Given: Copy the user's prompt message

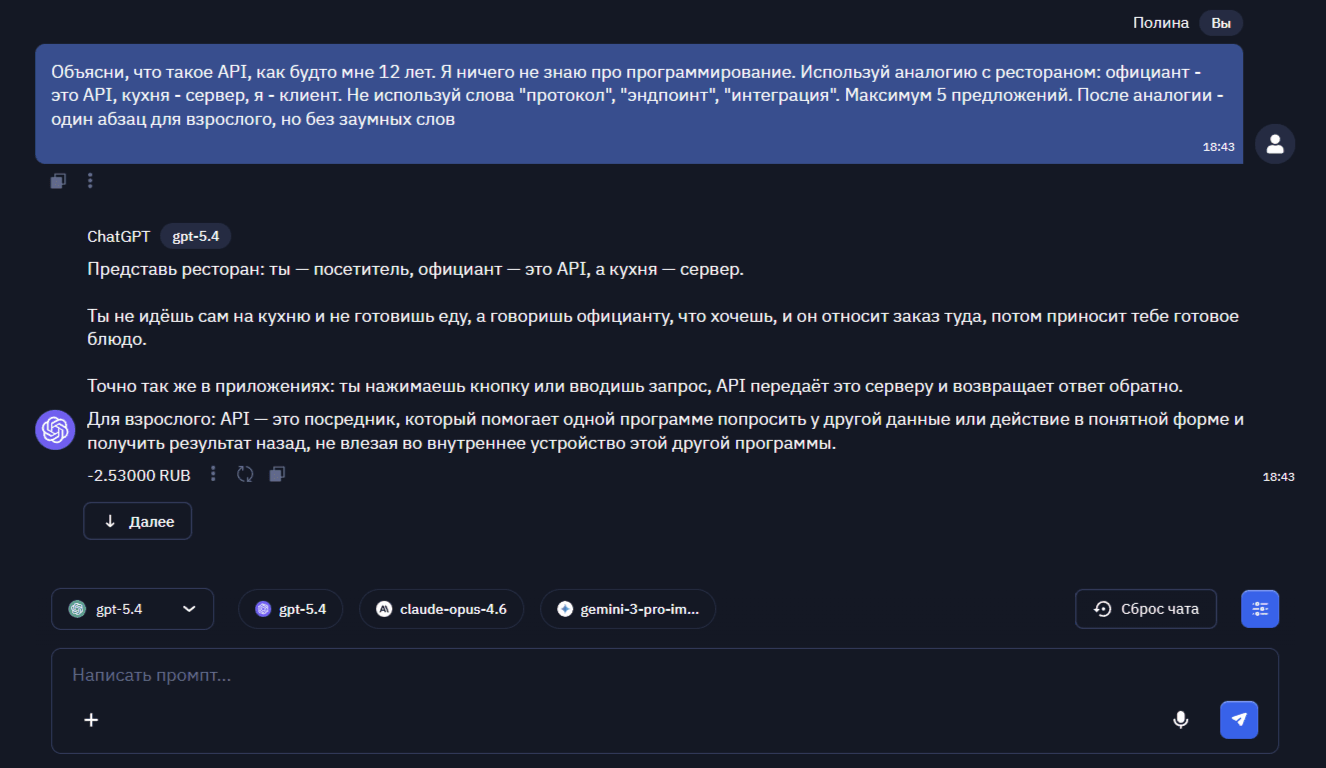Looking at the screenshot, I should (58, 181).
